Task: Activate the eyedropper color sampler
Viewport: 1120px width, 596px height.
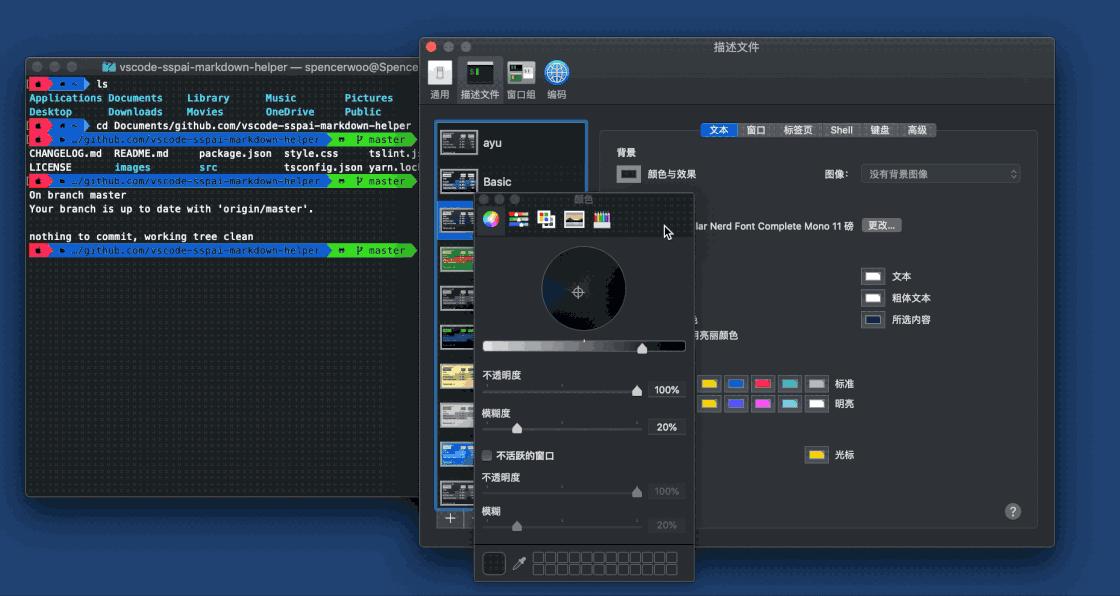Action: [x=519, y=563]
